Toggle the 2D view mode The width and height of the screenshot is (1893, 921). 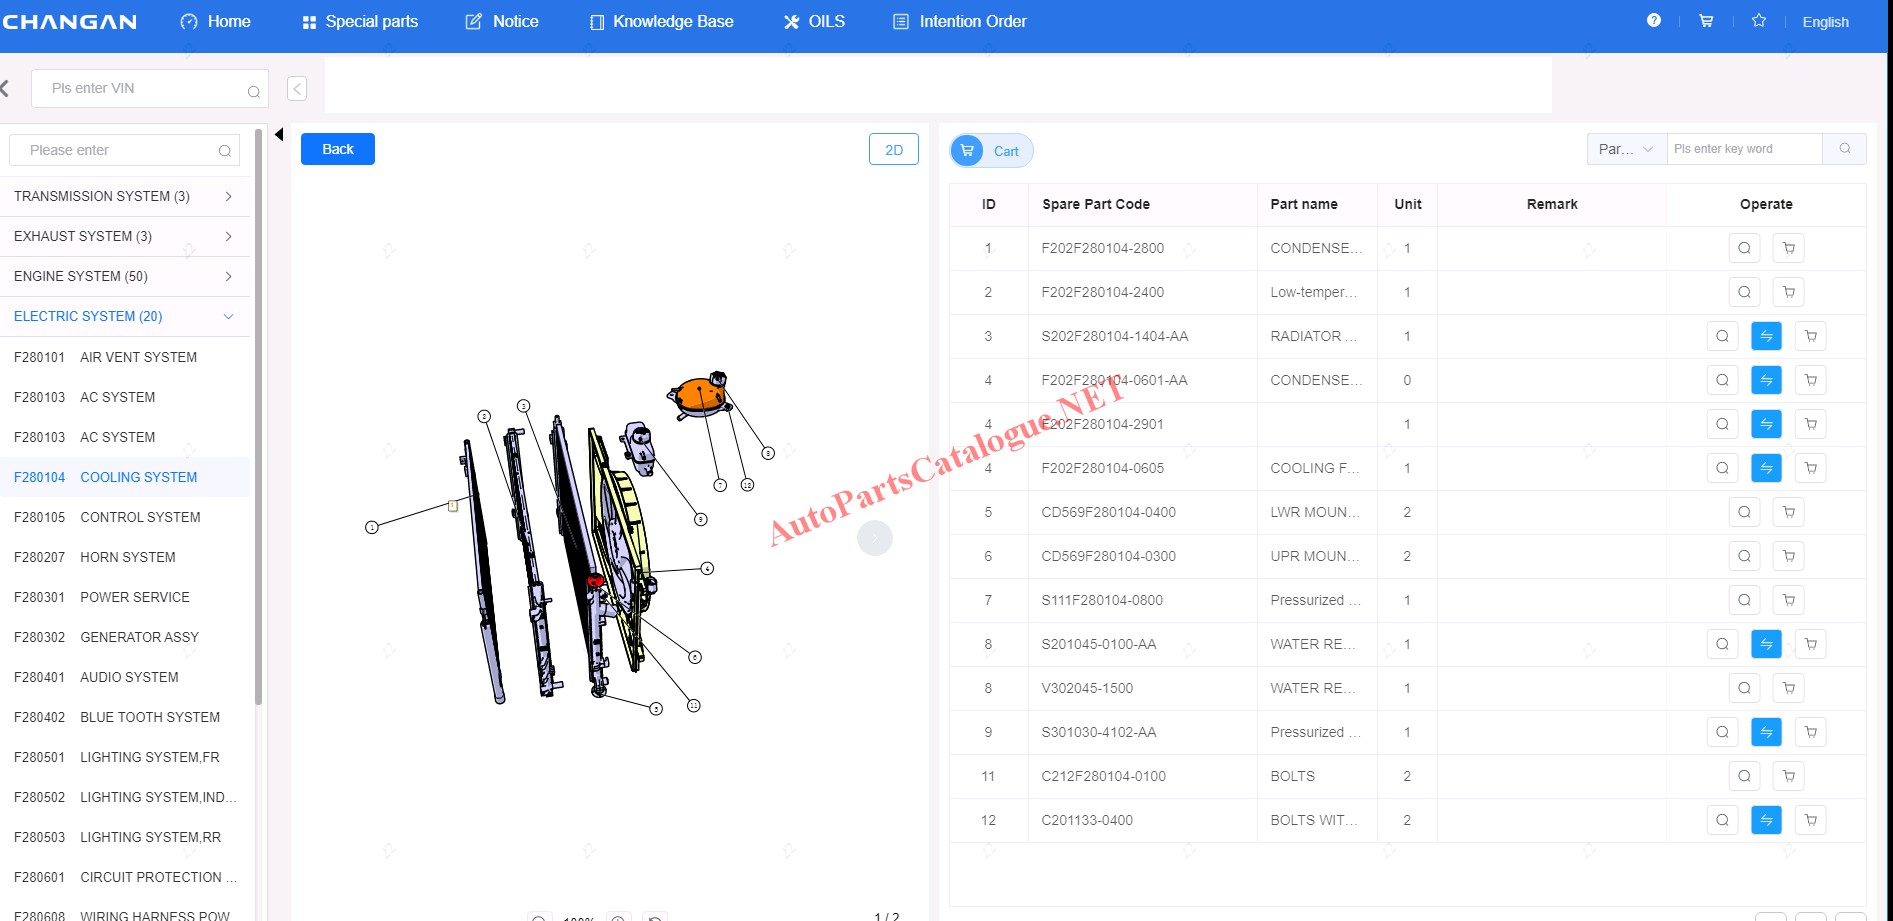[x=893, y=150]
